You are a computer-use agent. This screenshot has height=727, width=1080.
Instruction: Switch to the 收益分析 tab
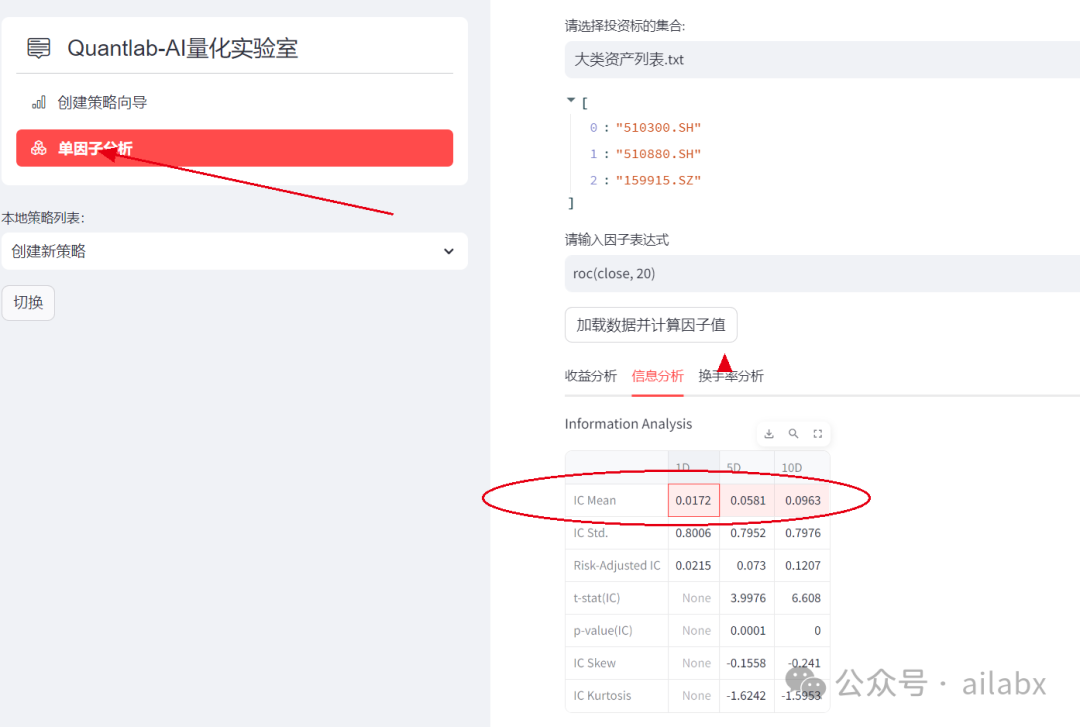point(591,377)
